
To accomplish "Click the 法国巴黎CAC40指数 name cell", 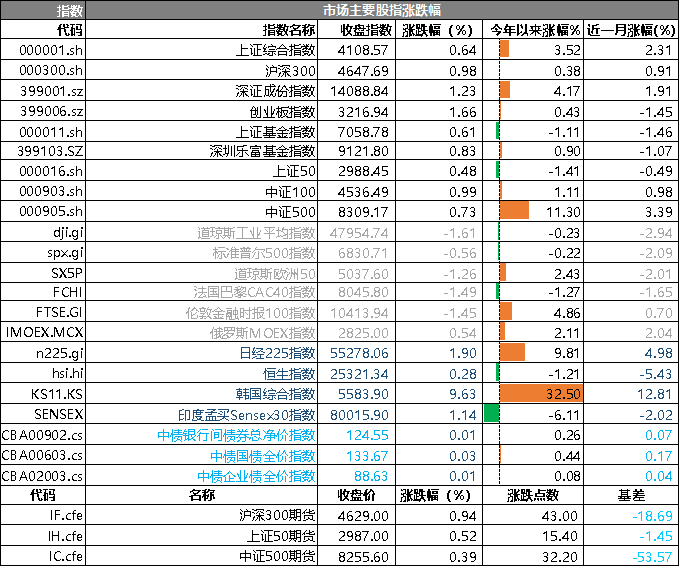I will [x=254, y=293].
